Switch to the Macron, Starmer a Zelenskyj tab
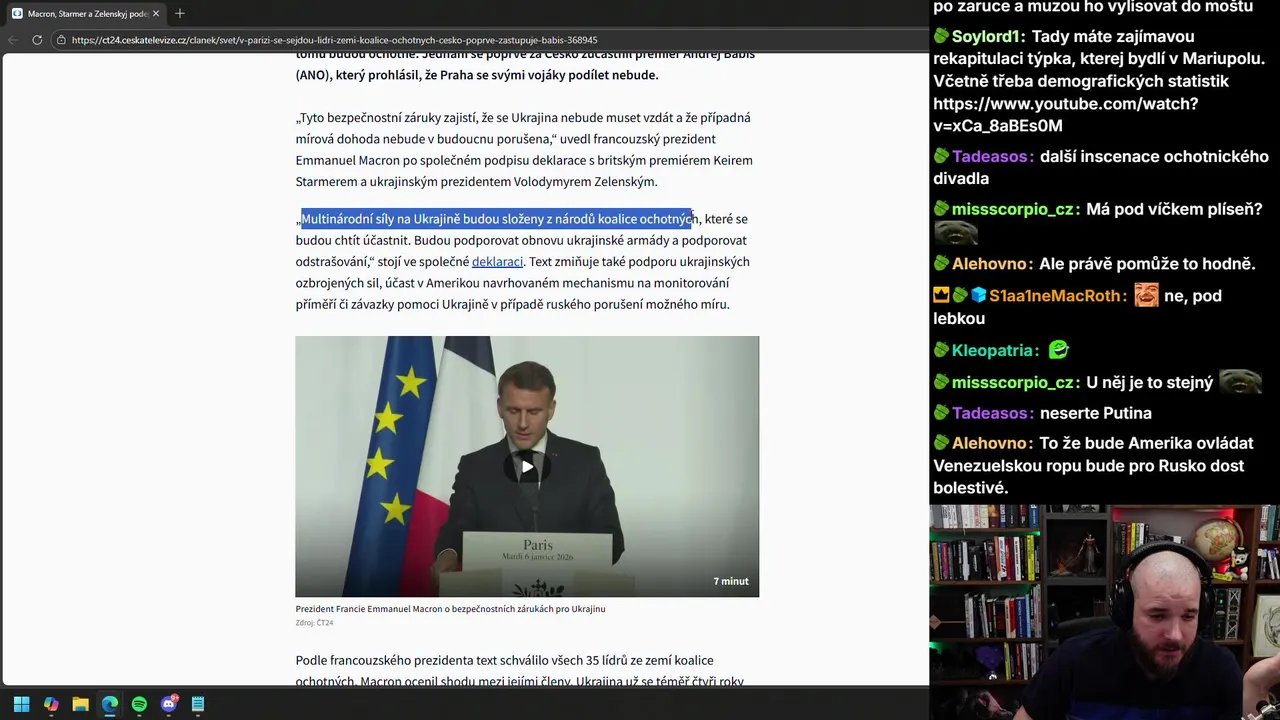This screenshot has width=1280, height=720. click(86, 14)
